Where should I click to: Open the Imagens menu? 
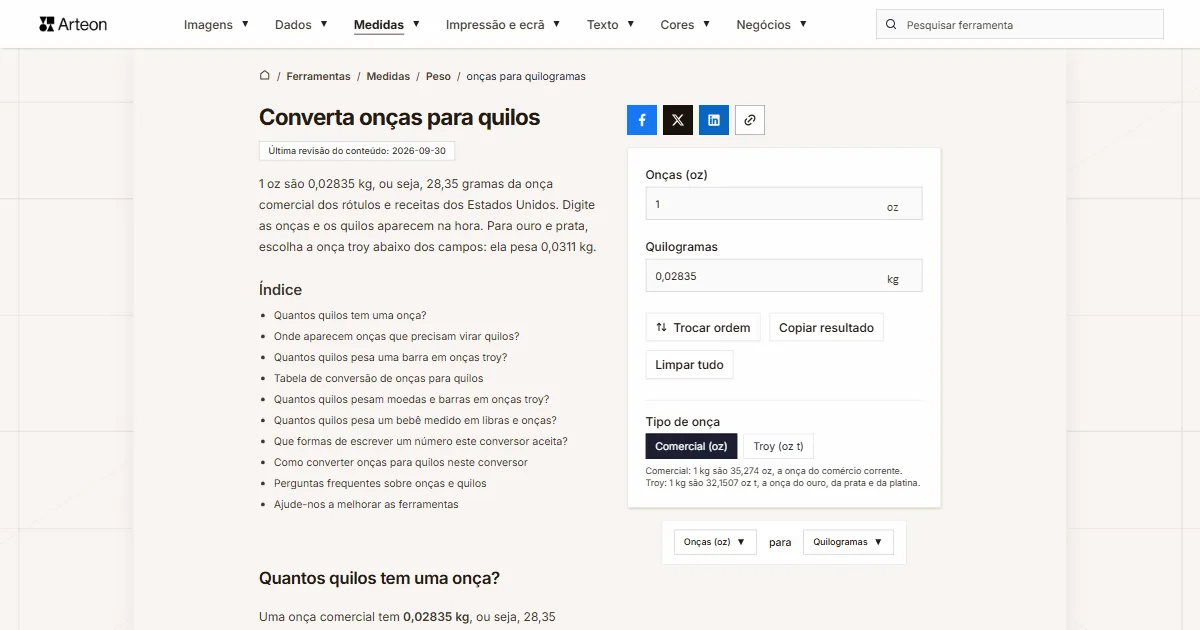tap(216, 24)
